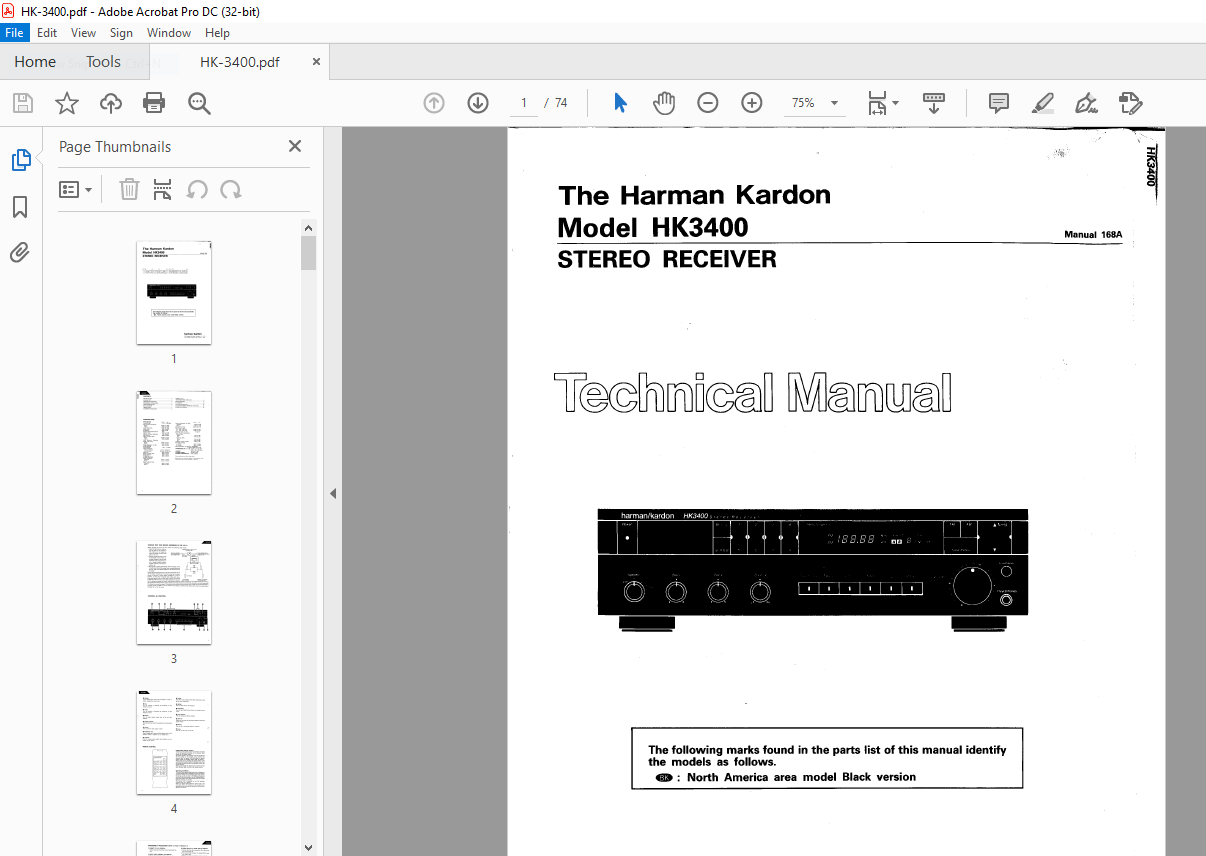The image size is (1206, 856).
Task: Activate the Hand pan tool
Action: (665, 103)
